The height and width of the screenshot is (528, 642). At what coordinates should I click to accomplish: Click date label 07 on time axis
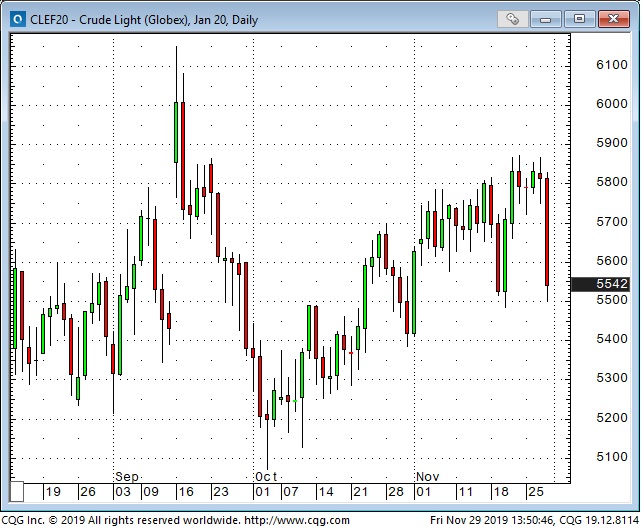pyautogui.click(x=291, y=492)
